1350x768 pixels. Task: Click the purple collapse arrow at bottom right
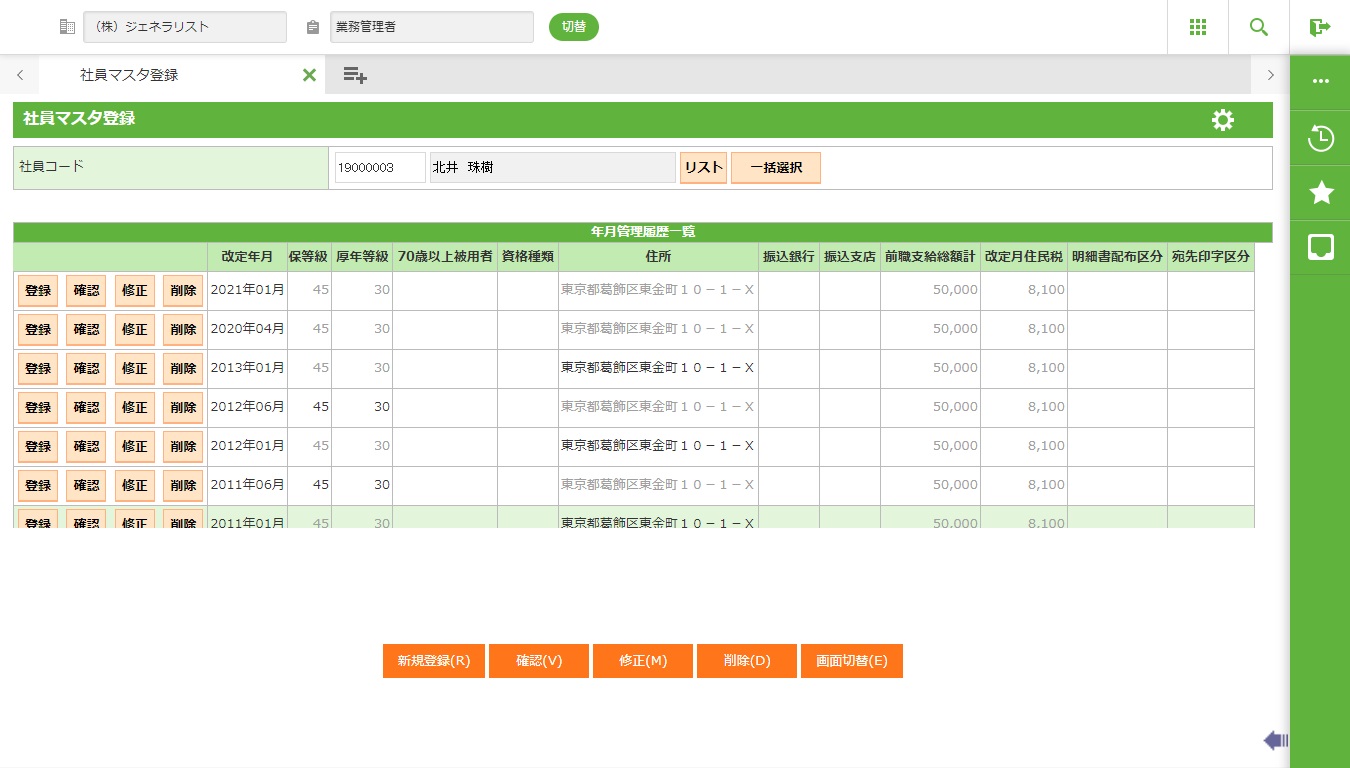pos(1275,740)
